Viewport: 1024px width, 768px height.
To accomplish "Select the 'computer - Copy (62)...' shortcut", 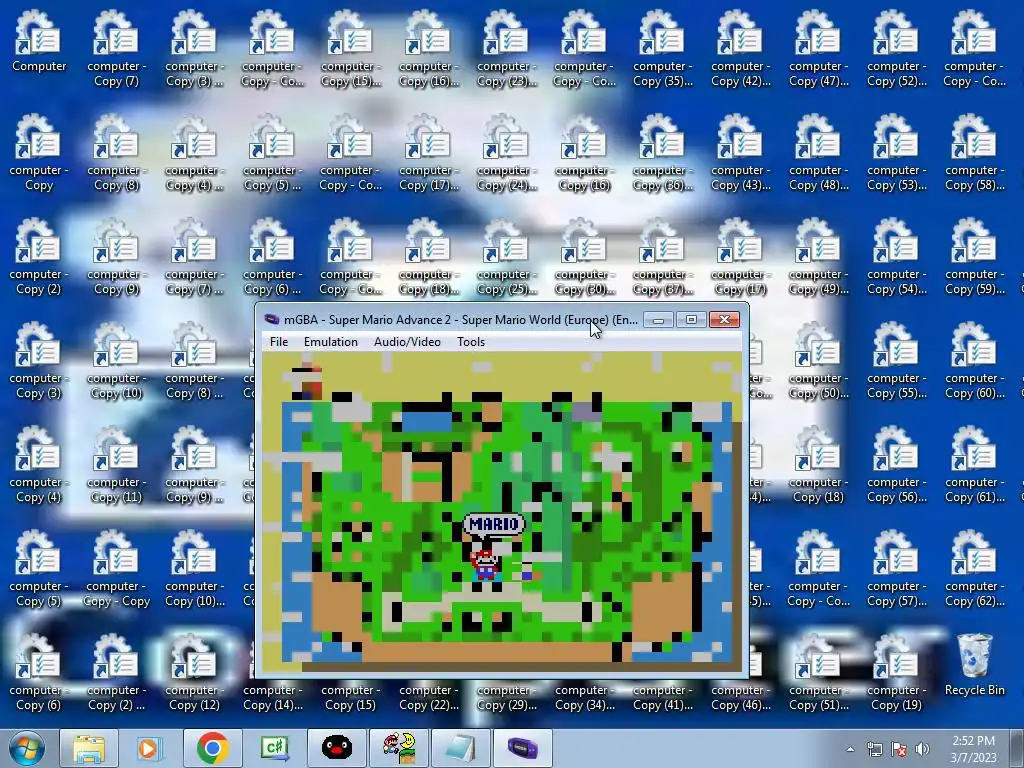I will [x=974, y=569].
